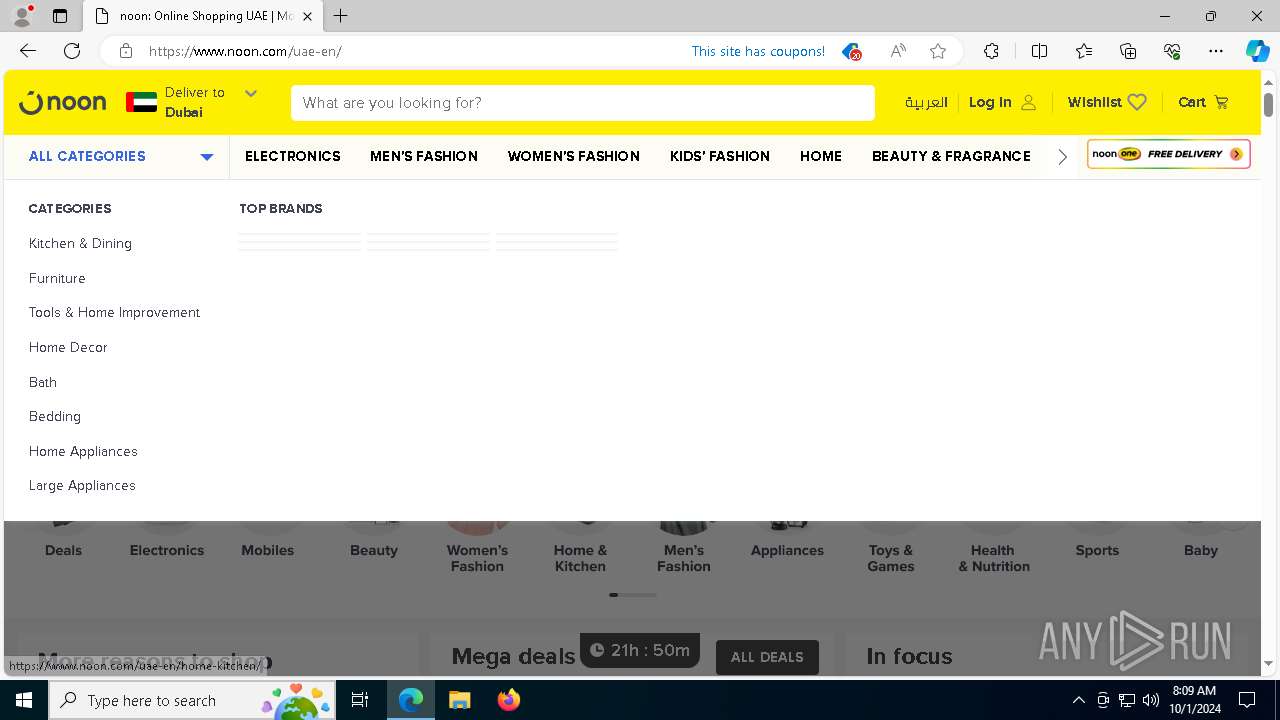Click 'This site has coupons!' notice

[758, 51]
